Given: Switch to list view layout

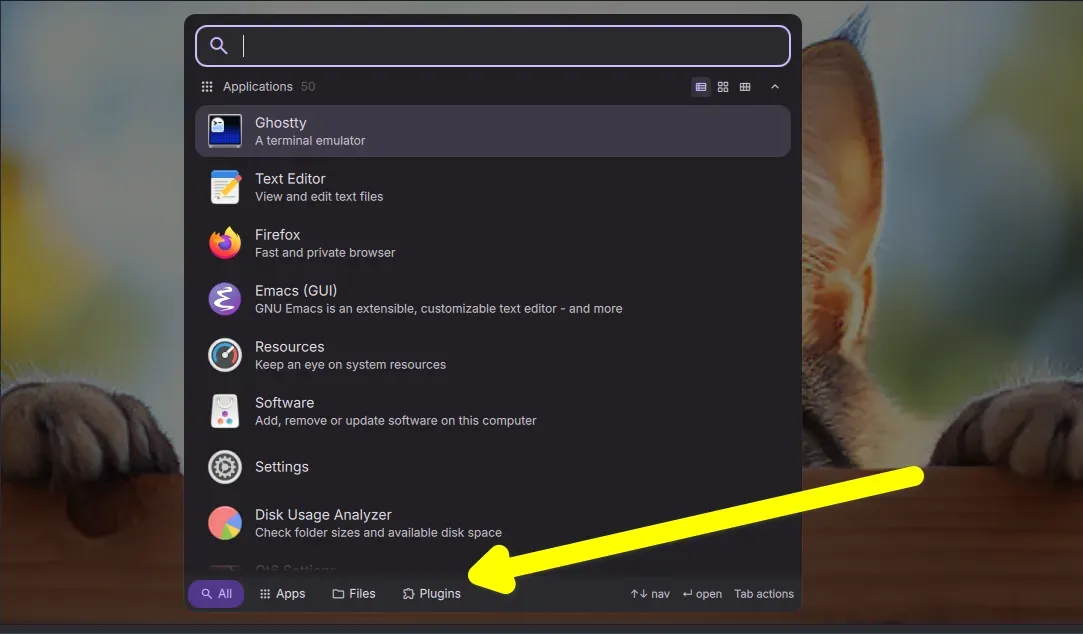Looking at the screenshot, I should 701,87.
